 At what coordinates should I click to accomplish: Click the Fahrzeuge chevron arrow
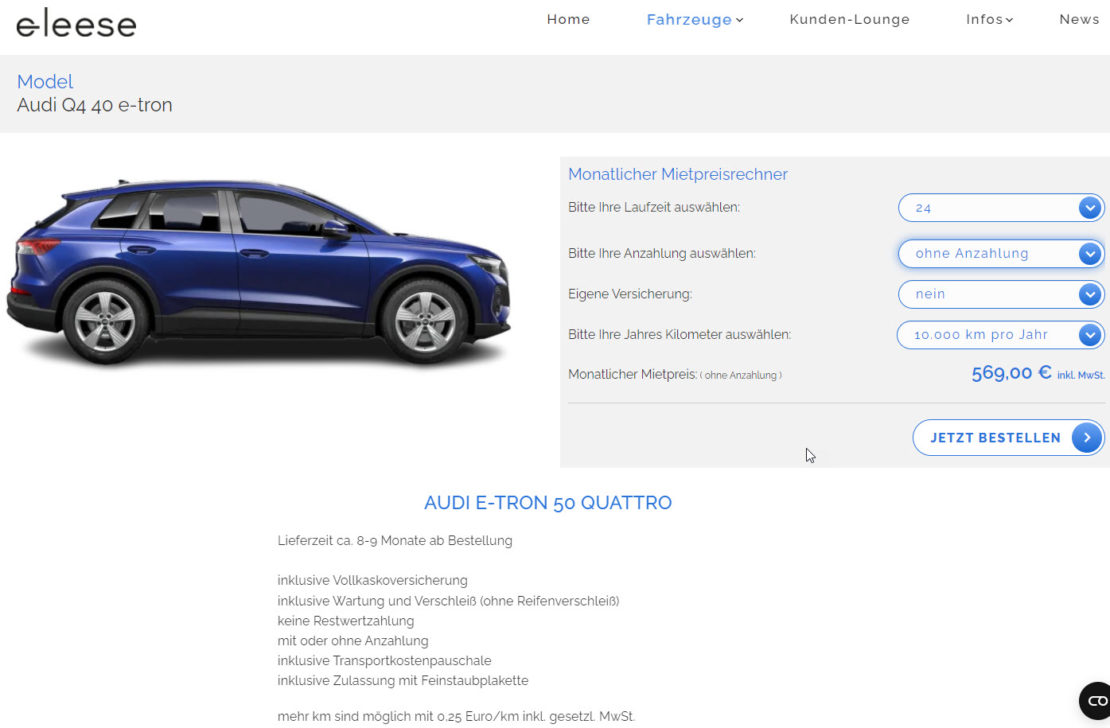(740, 20)
